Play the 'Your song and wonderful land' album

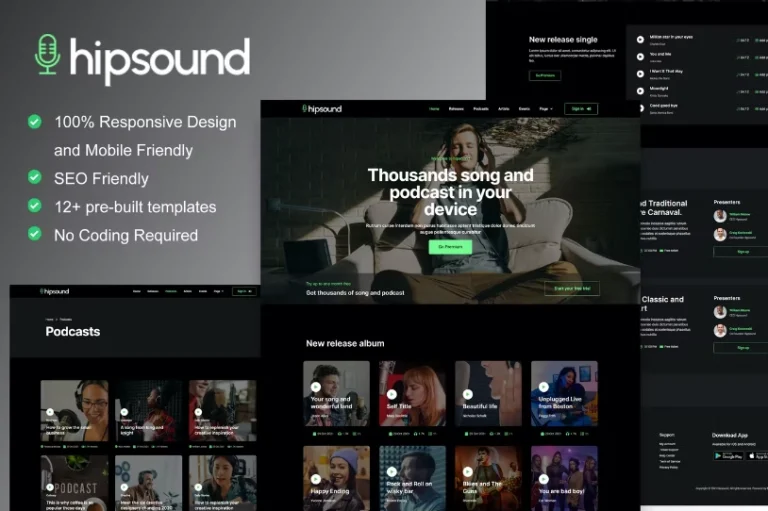[316, 386]
